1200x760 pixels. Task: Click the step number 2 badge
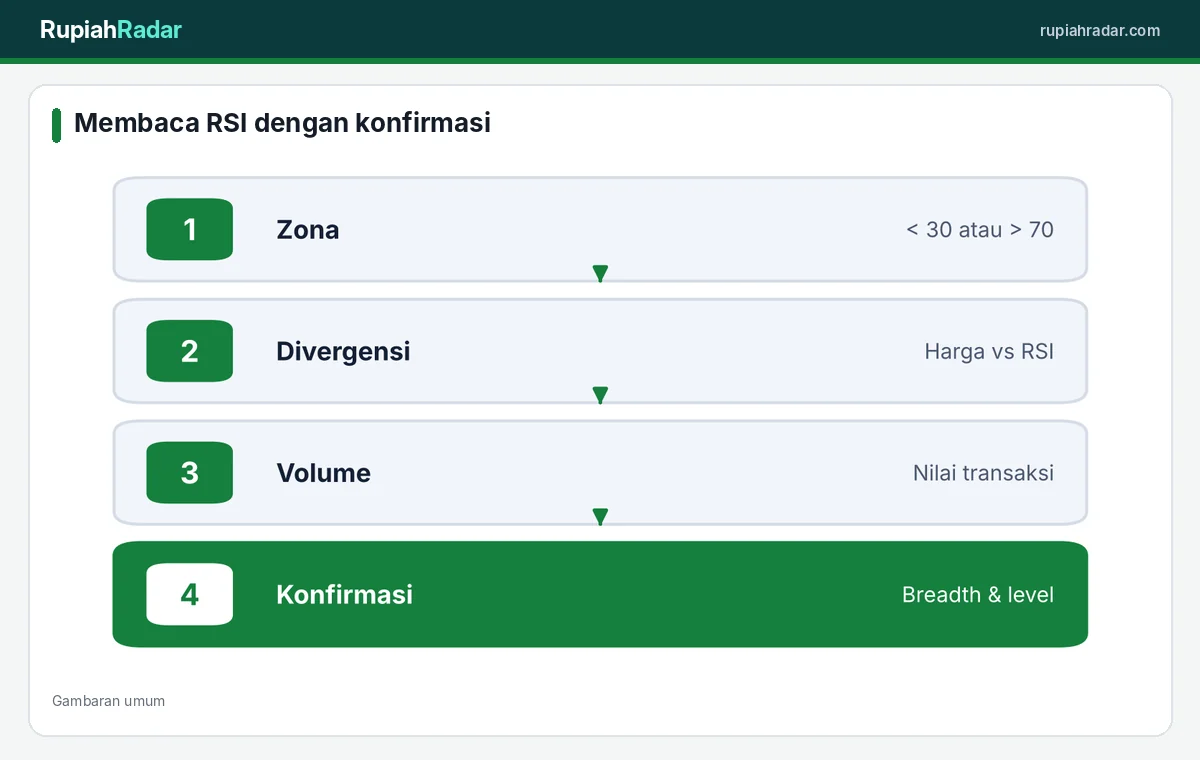pyautogui.click(x=190, y=351)
